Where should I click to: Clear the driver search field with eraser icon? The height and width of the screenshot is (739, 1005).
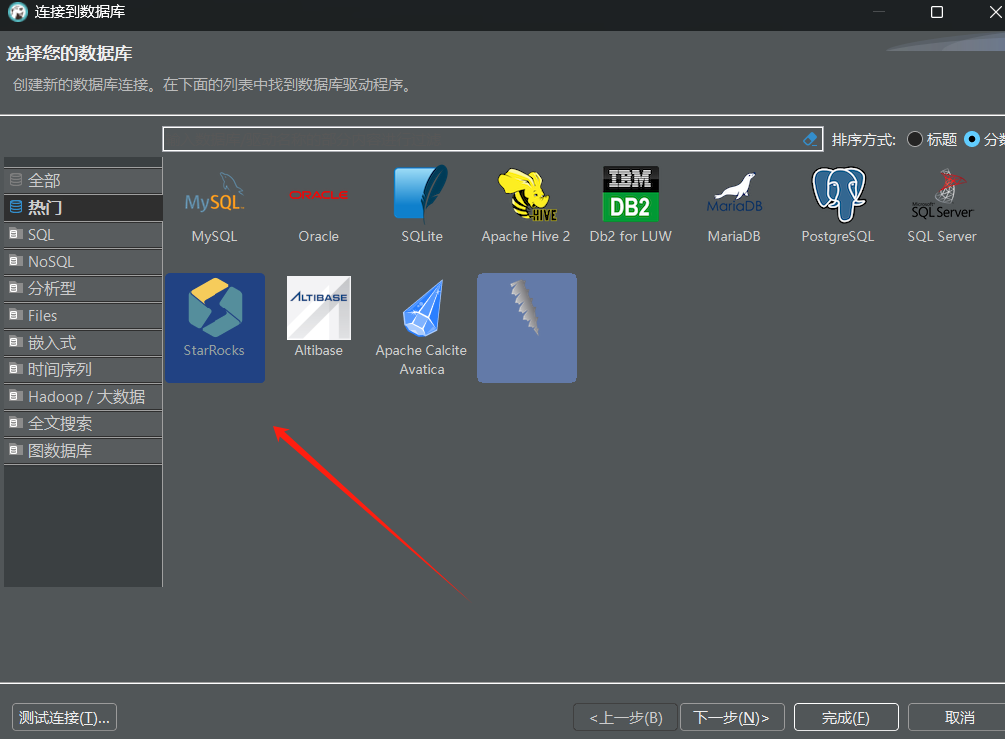pos(810,139)
